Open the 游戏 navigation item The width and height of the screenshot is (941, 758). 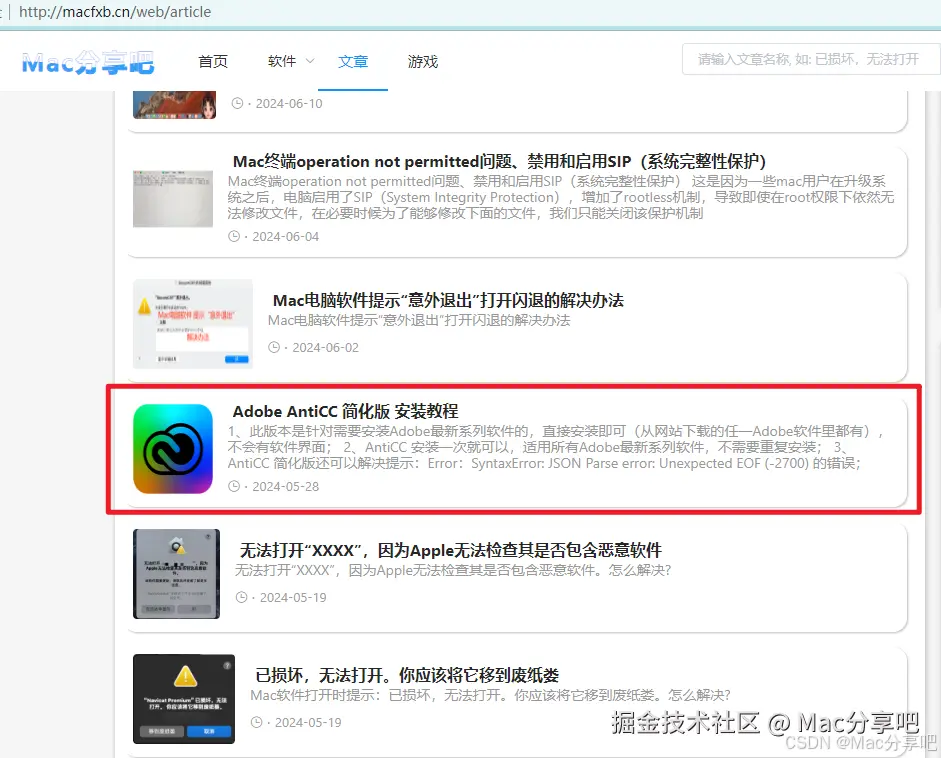coord(422,61)
